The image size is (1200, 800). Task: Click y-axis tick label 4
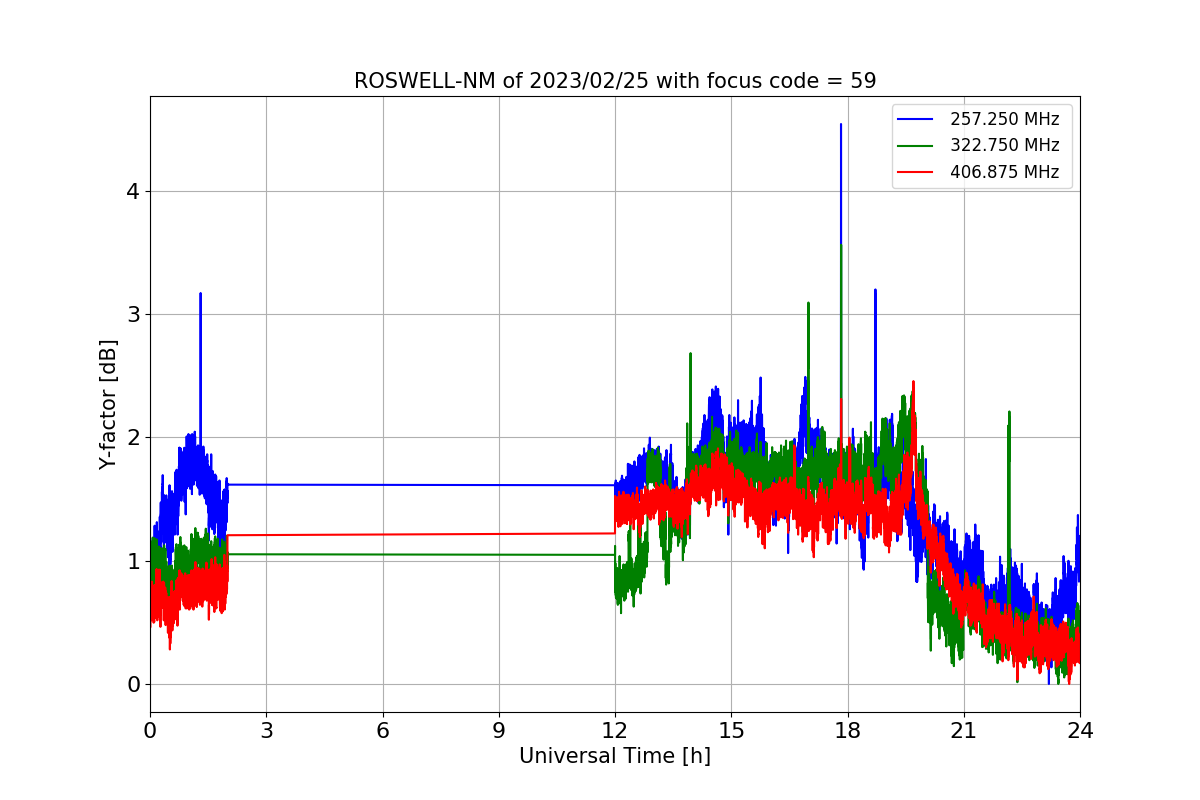132,191
